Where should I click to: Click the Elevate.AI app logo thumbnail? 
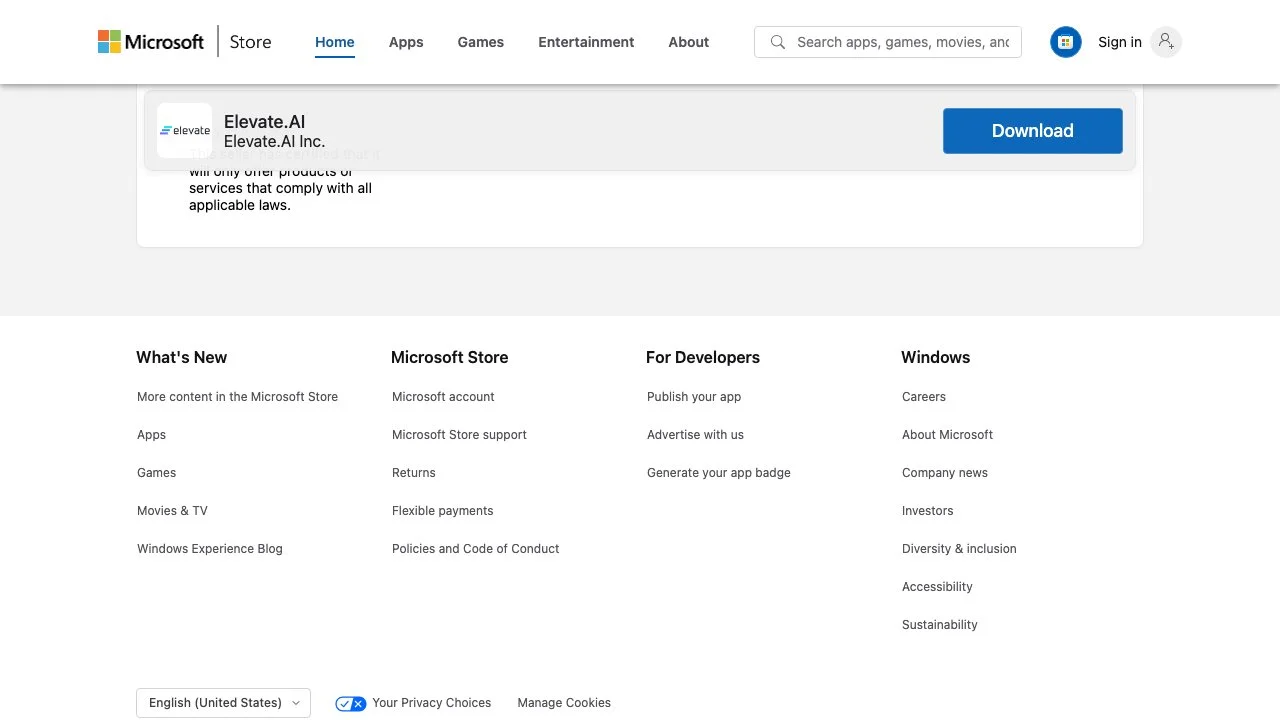tap(185, 131)
